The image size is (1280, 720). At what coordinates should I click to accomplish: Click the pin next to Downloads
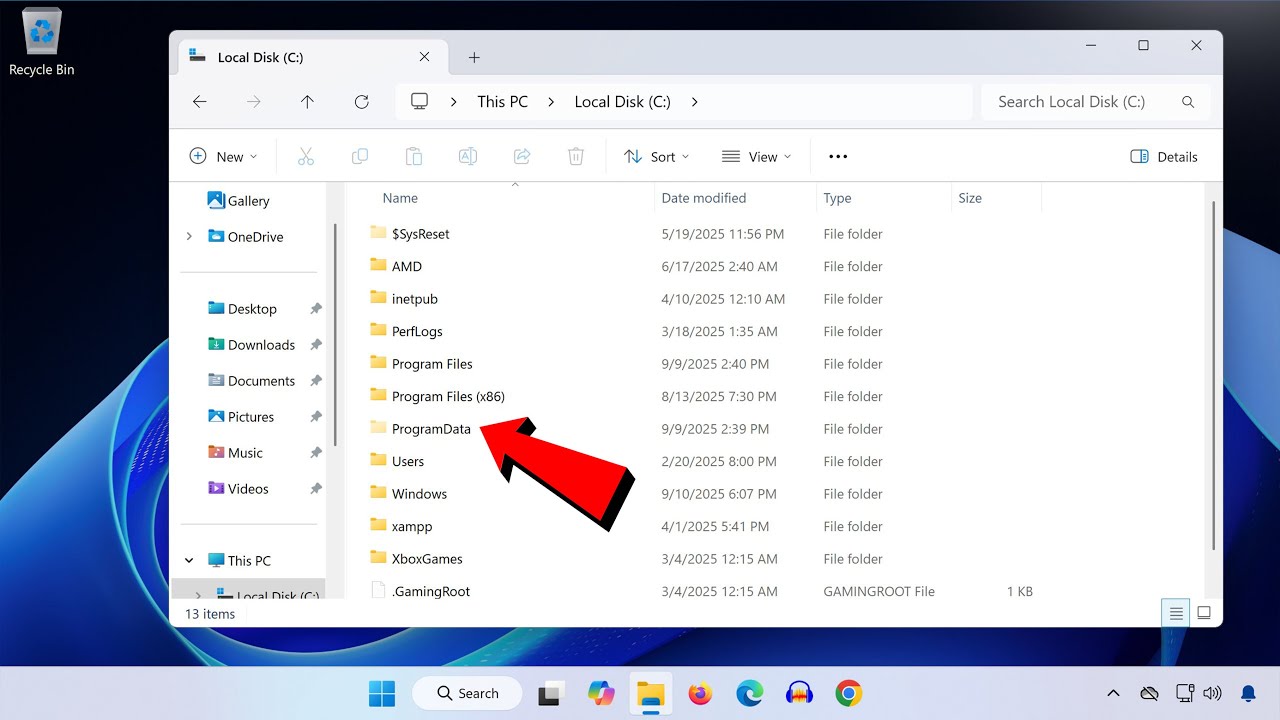point(316,345)
